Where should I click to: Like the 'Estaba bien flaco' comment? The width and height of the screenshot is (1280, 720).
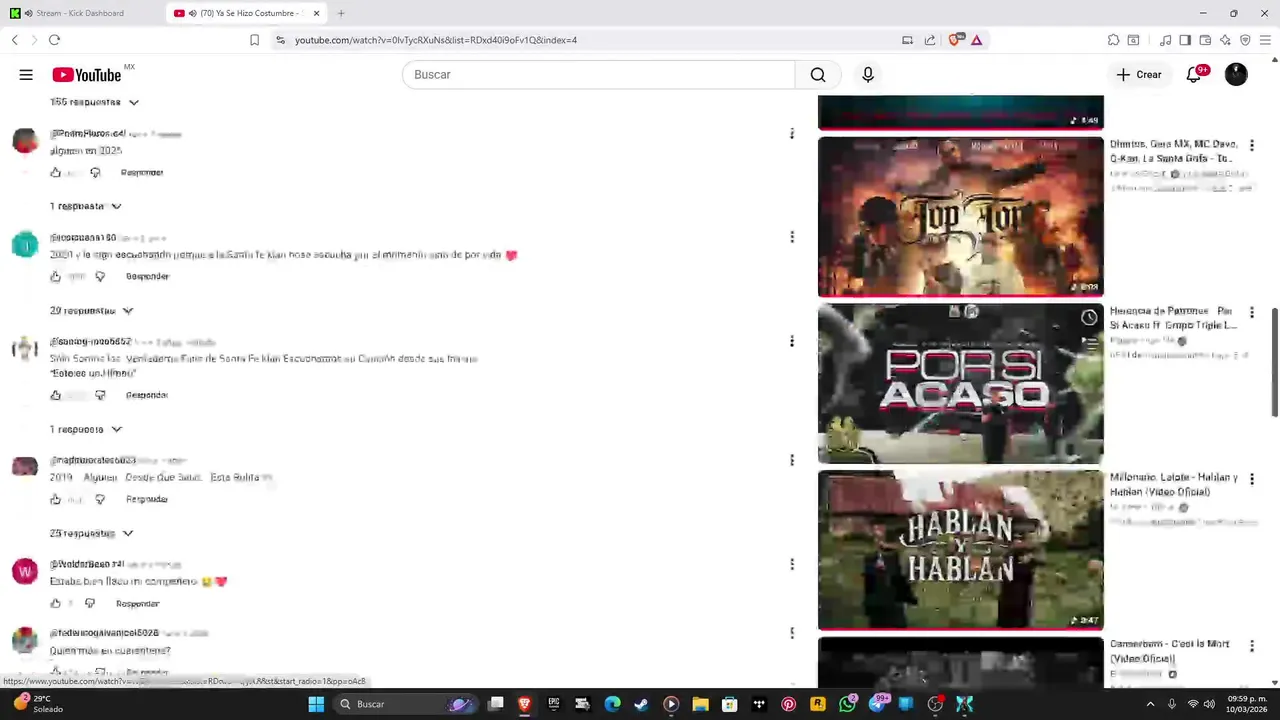[56, 604]
